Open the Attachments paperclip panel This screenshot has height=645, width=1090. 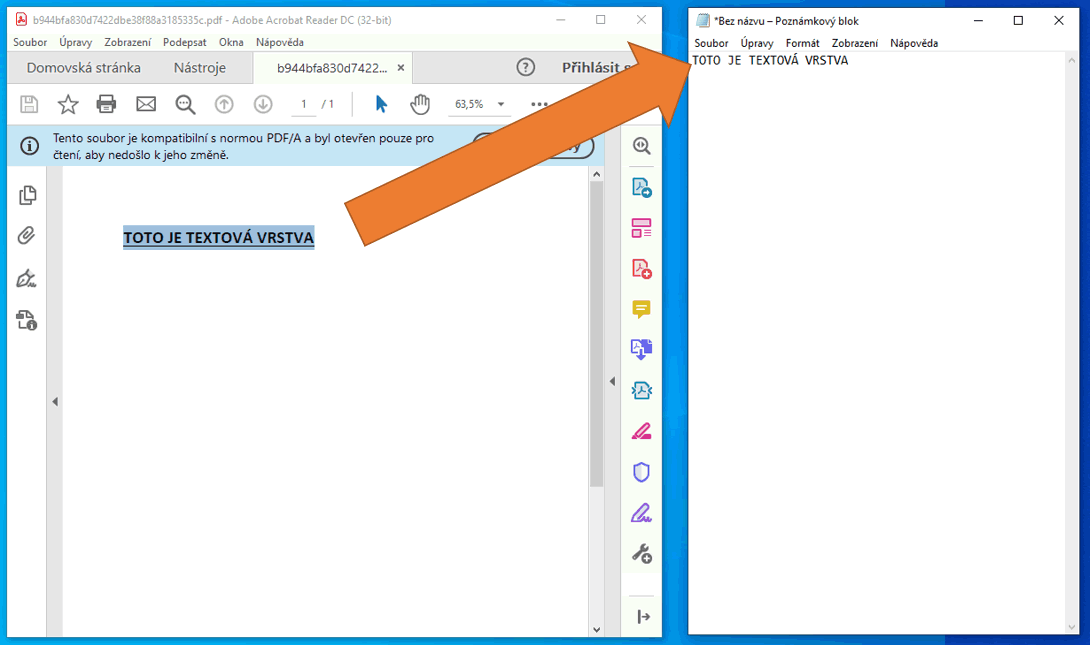[27, 236]
